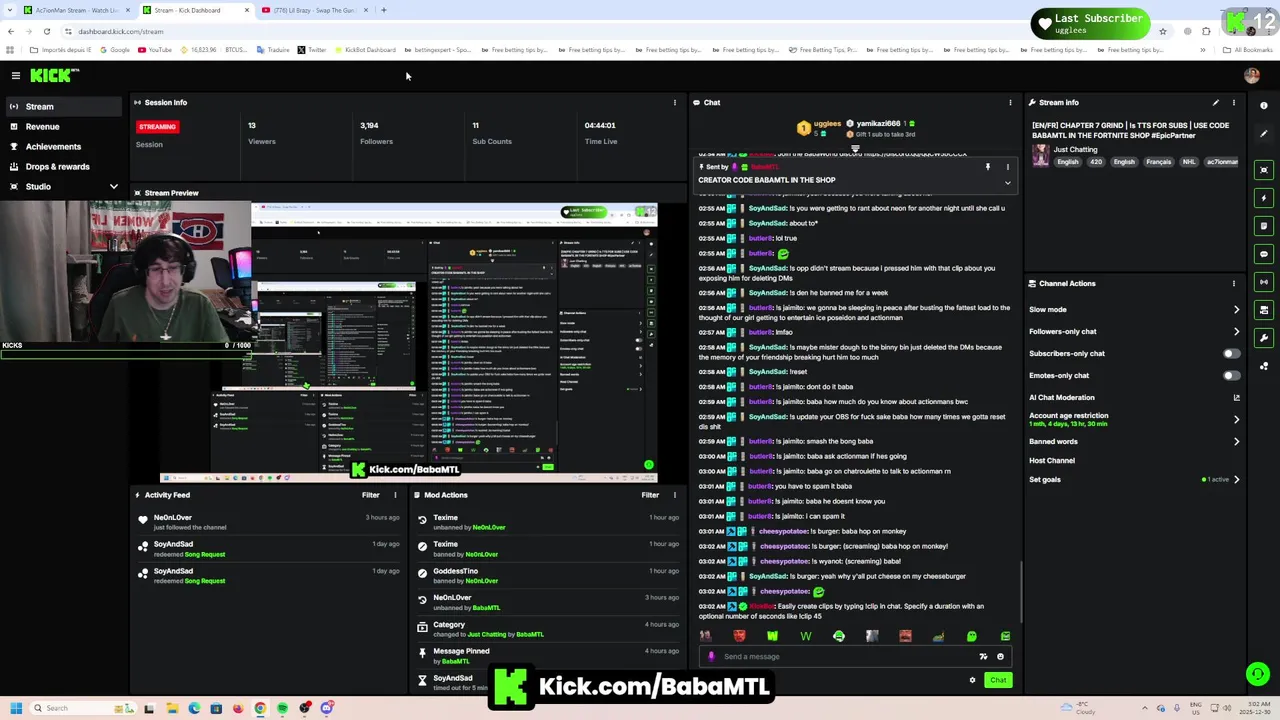Click the info icon in right sidebar
The height and width of the screenshot is (720, 1280).
tap(1264, 105)
